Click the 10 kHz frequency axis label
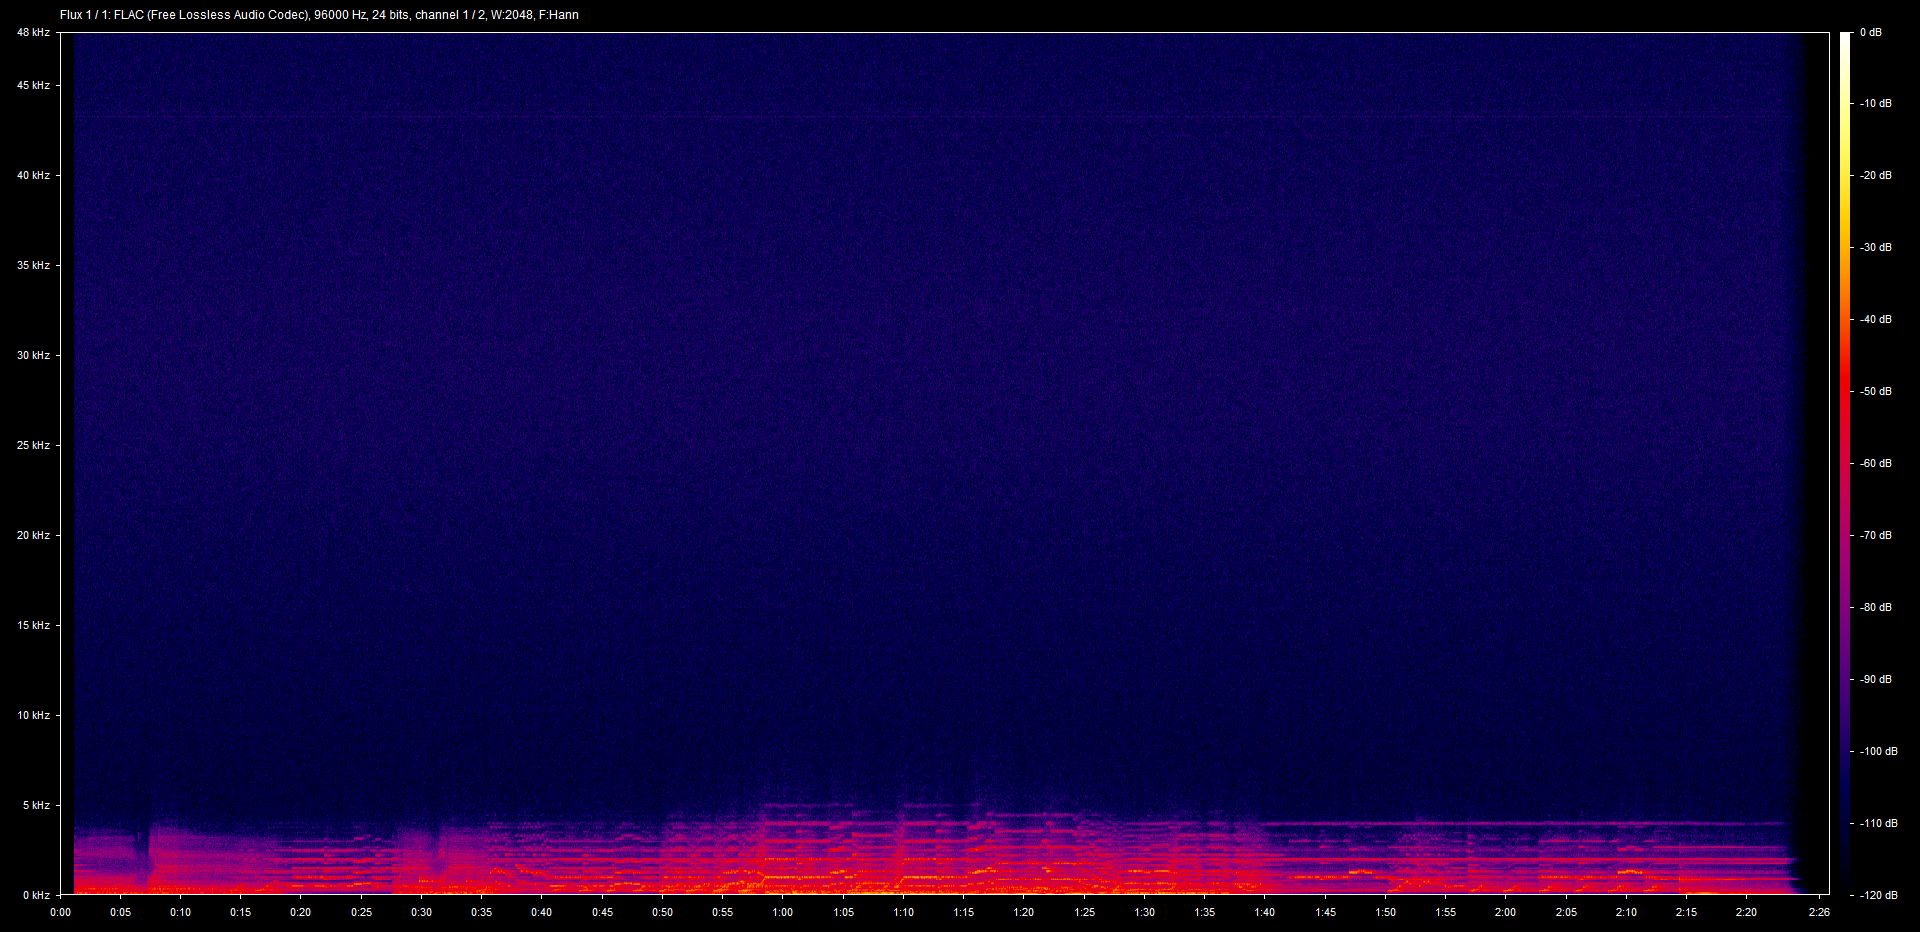Image resolution: width=1920 pixels, height=932 pixels. coord(33,715)
